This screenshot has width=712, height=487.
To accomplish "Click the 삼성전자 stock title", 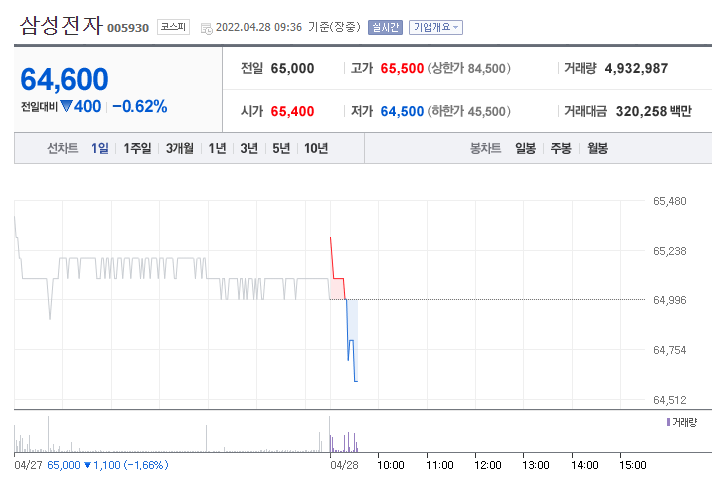I will (x=61, y=25).
